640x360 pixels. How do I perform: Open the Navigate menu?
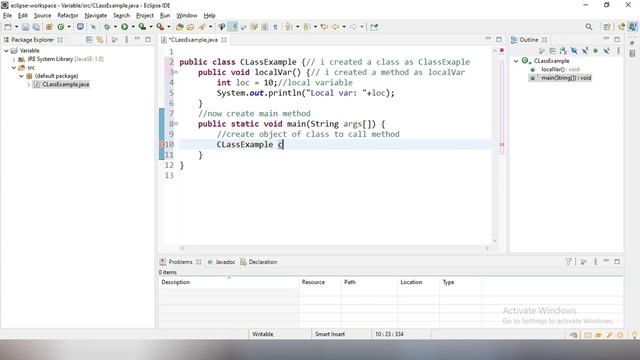(96, 16)
